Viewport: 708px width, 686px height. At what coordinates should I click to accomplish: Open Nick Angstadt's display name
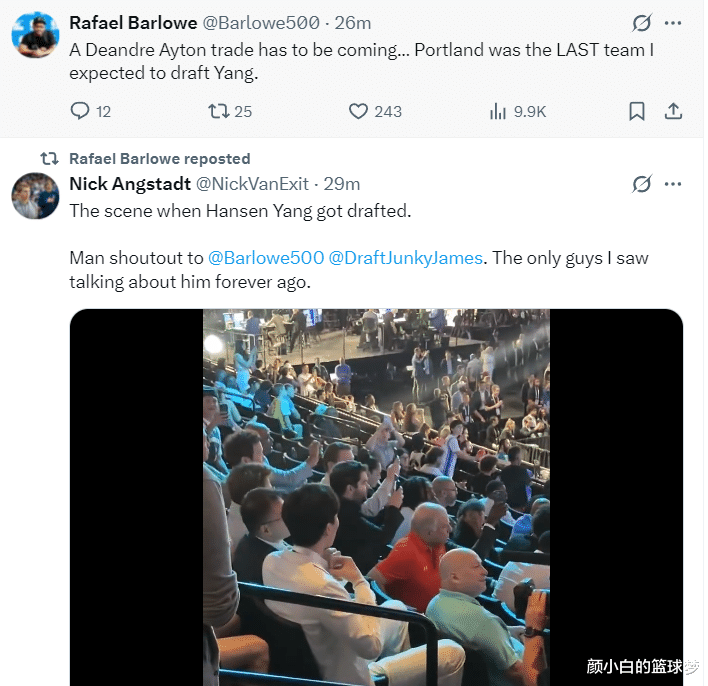pos(130,184)
